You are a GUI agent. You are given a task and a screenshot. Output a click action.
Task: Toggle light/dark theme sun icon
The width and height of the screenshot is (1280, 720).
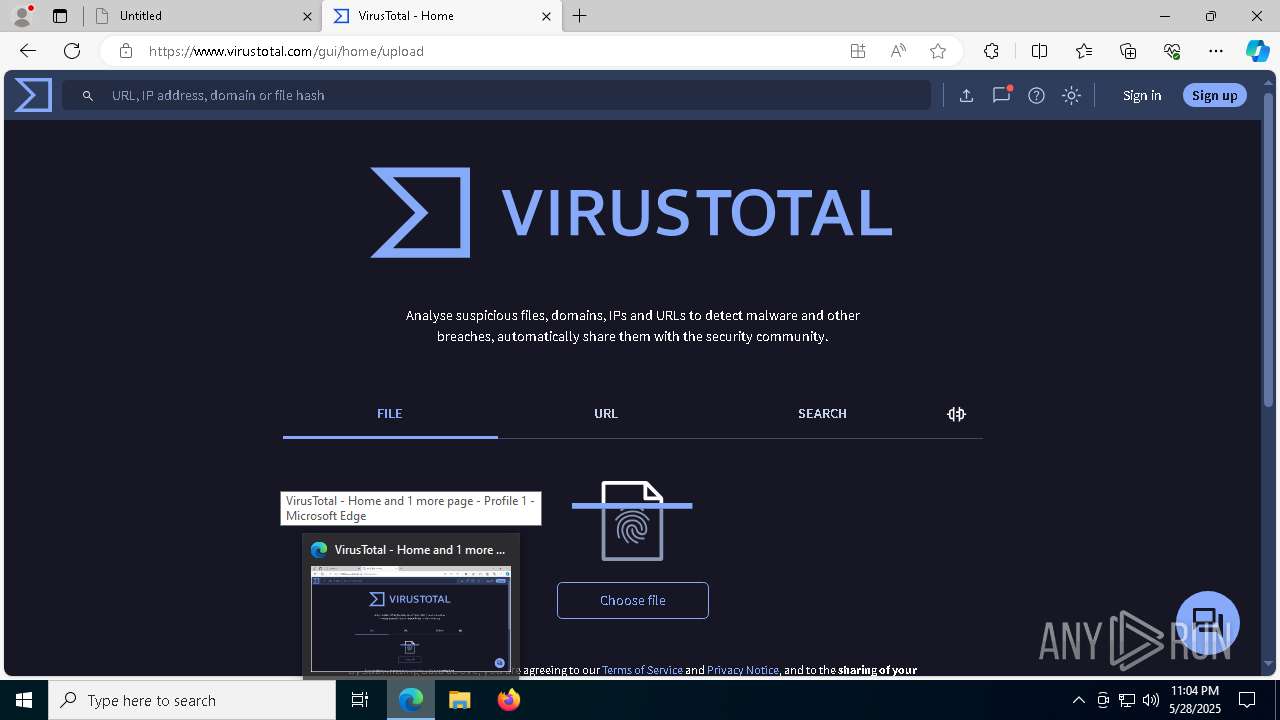click(x=1071, y=95)
